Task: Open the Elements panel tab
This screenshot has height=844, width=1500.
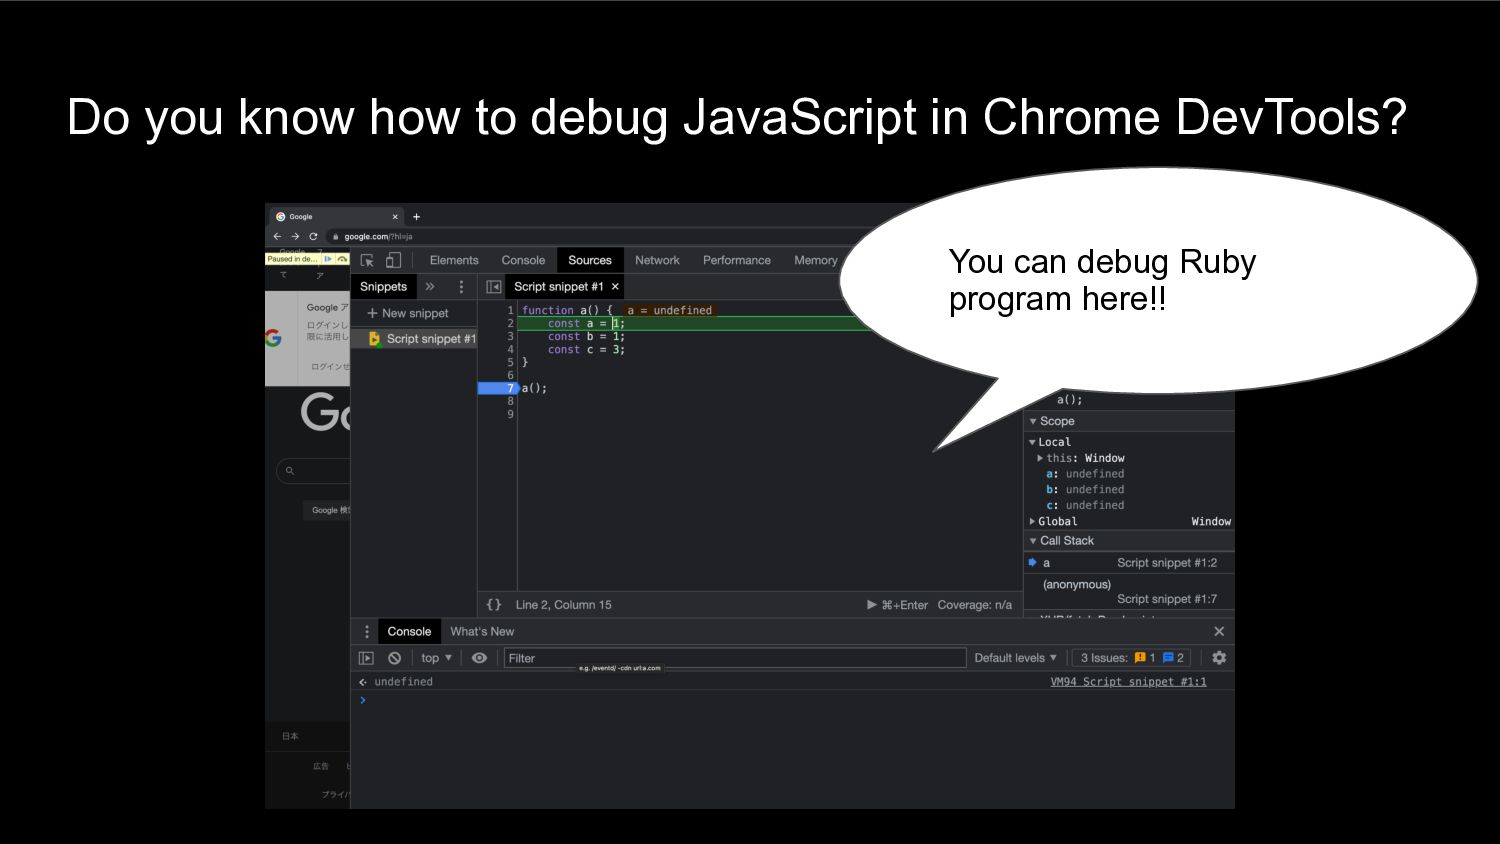Action: (454, 260)
